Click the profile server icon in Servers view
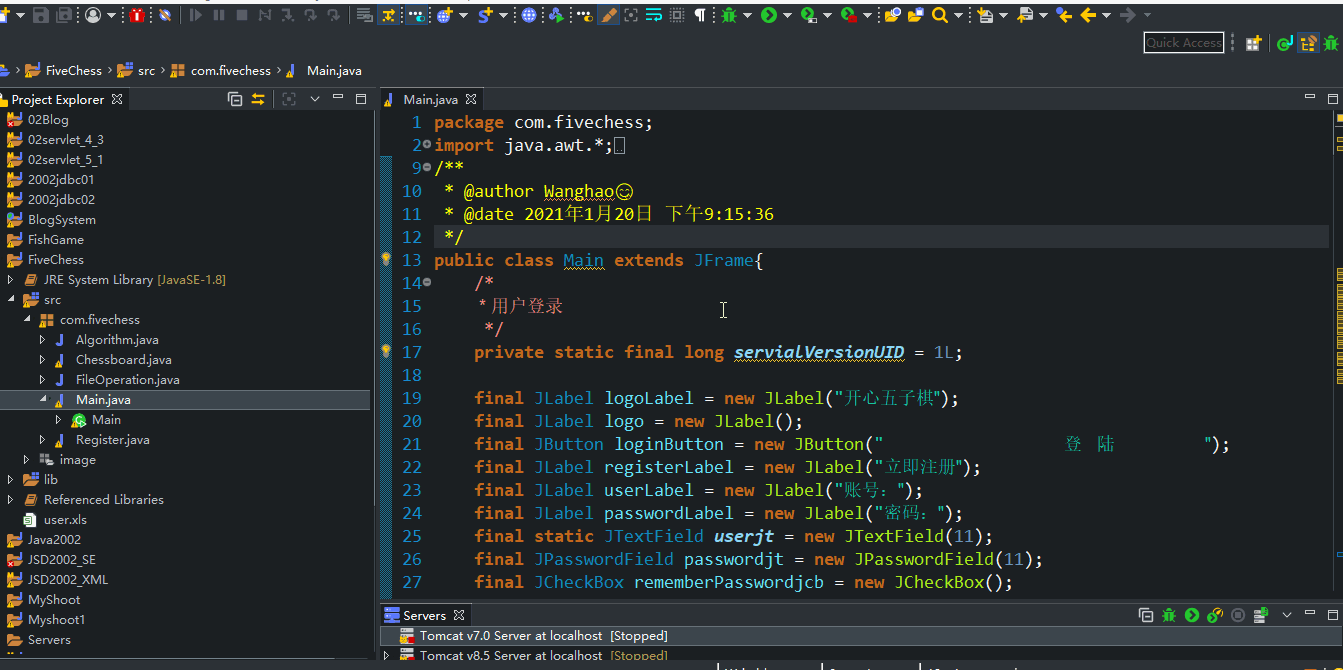 [x=1215, y=615]
